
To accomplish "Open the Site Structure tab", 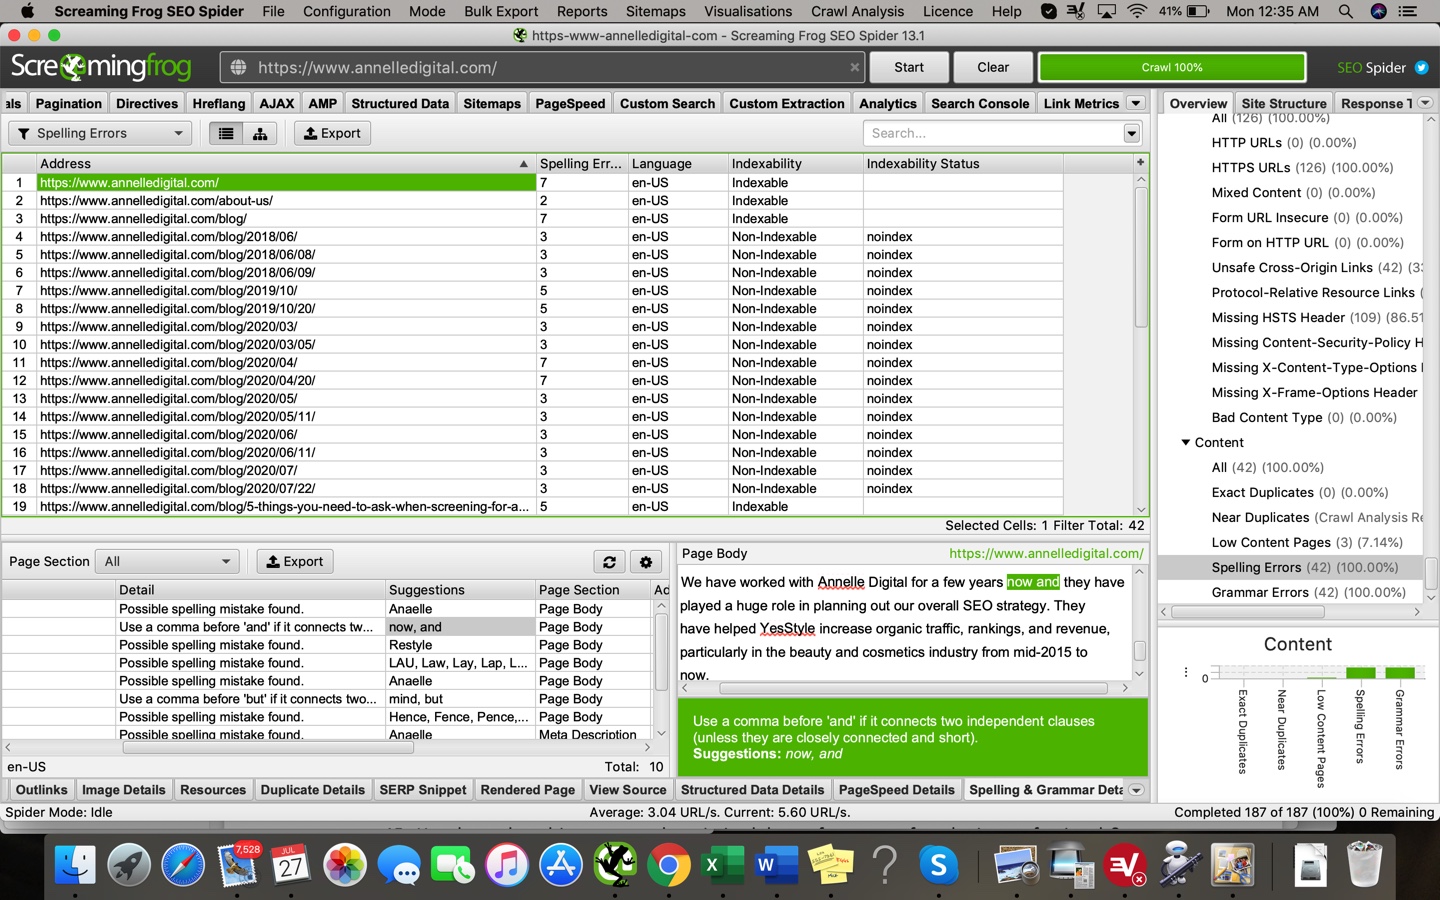I will click(1284, 103).
